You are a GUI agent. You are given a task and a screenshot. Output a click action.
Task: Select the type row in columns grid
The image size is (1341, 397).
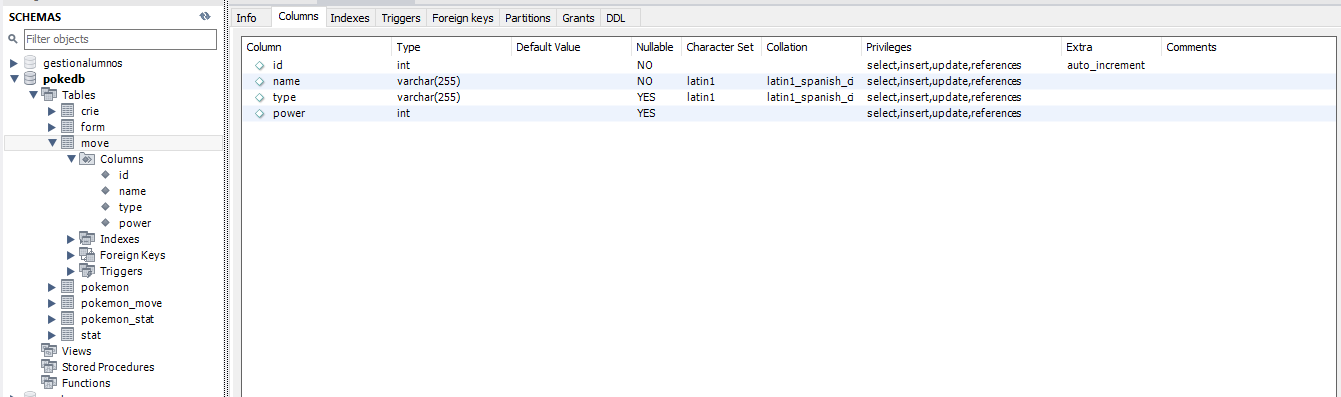pos(790,97)
